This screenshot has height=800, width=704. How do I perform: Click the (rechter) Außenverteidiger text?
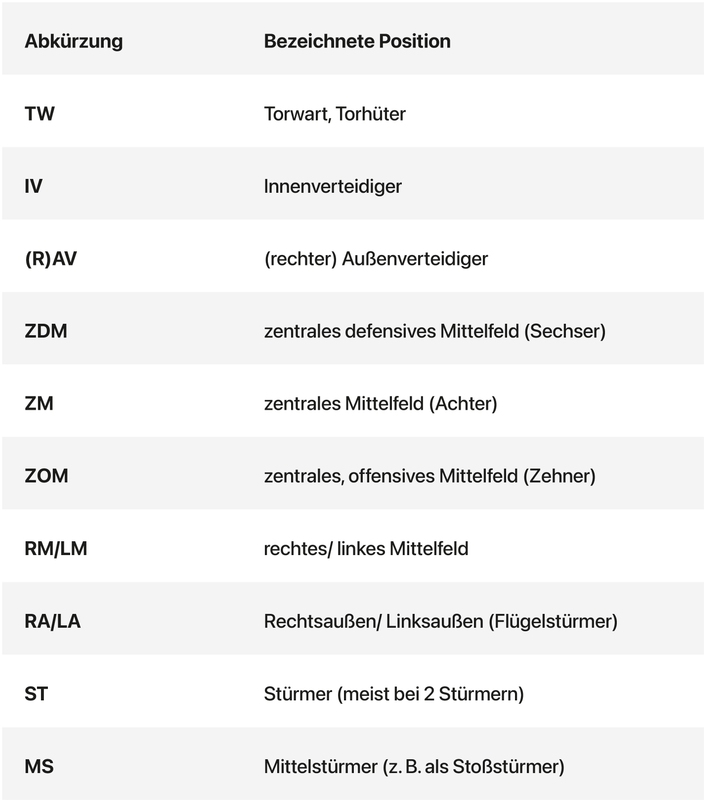point(376,259)
